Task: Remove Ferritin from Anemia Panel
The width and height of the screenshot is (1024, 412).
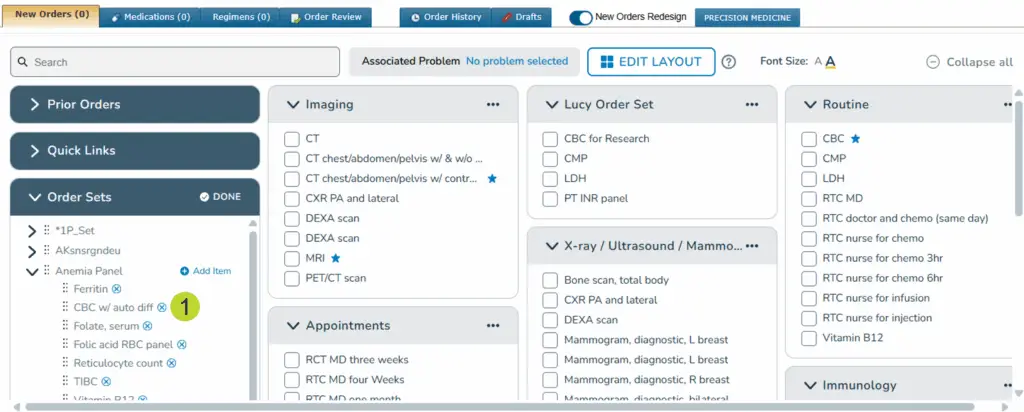Action: coord(117,289)
